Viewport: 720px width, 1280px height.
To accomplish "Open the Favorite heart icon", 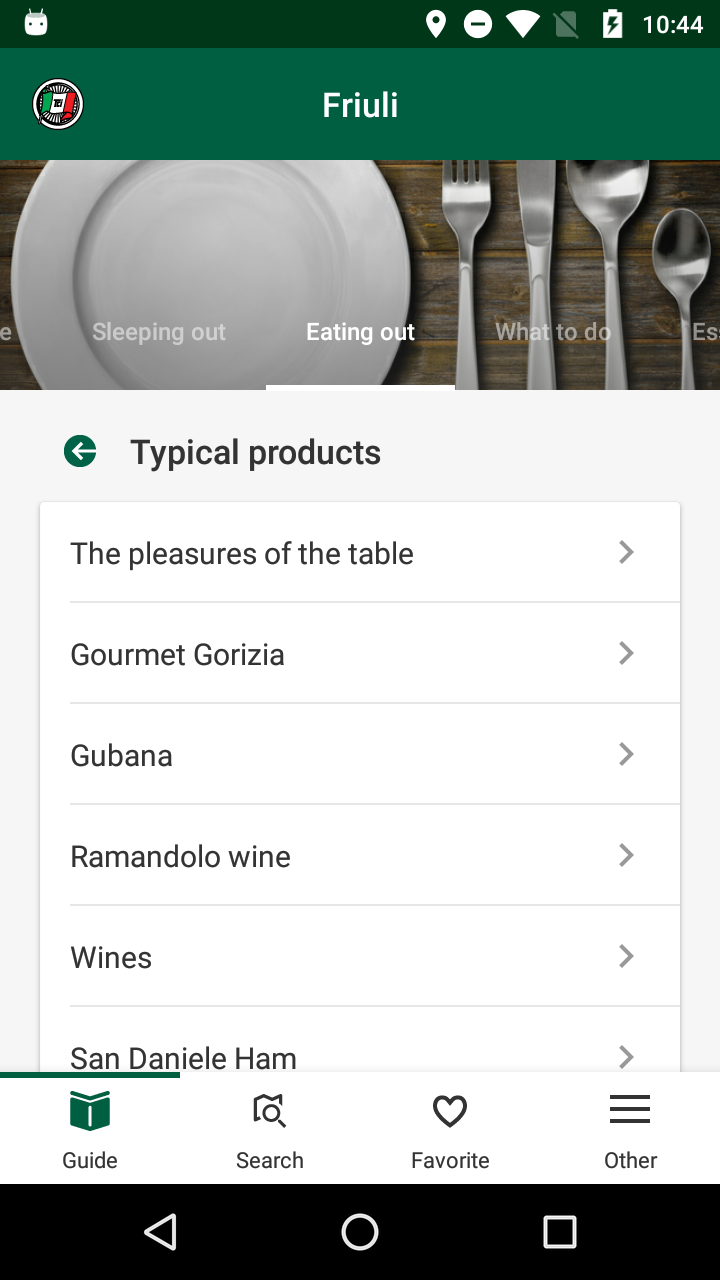I will 450,1111.
